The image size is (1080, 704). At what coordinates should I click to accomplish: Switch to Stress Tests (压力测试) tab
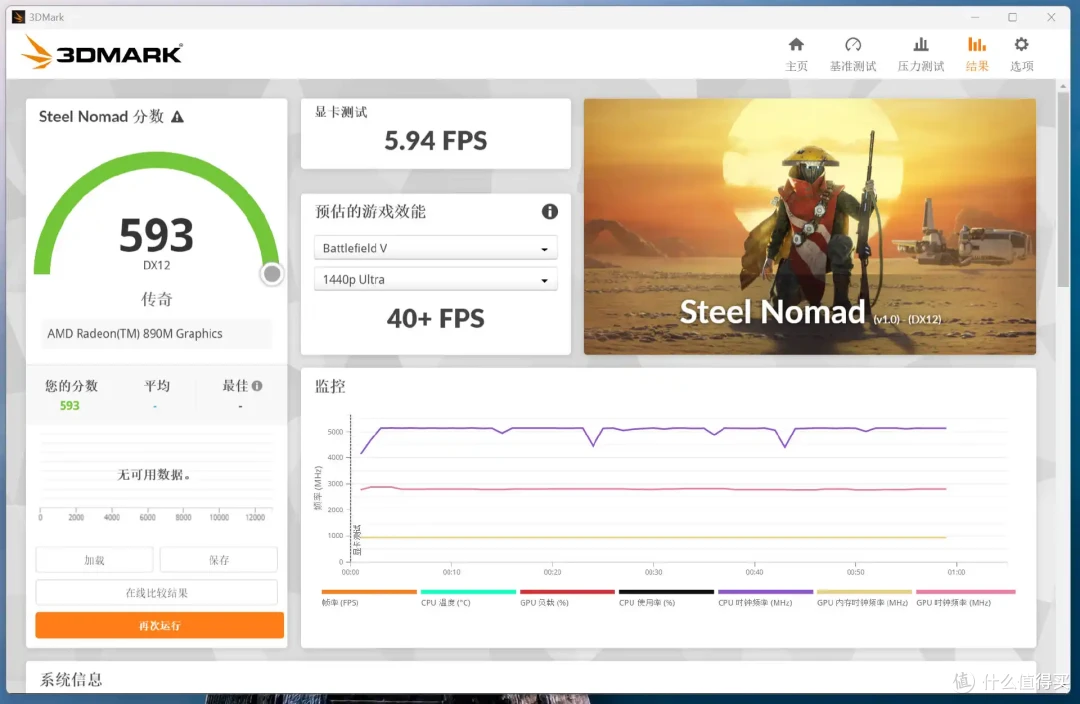(920, 54)
